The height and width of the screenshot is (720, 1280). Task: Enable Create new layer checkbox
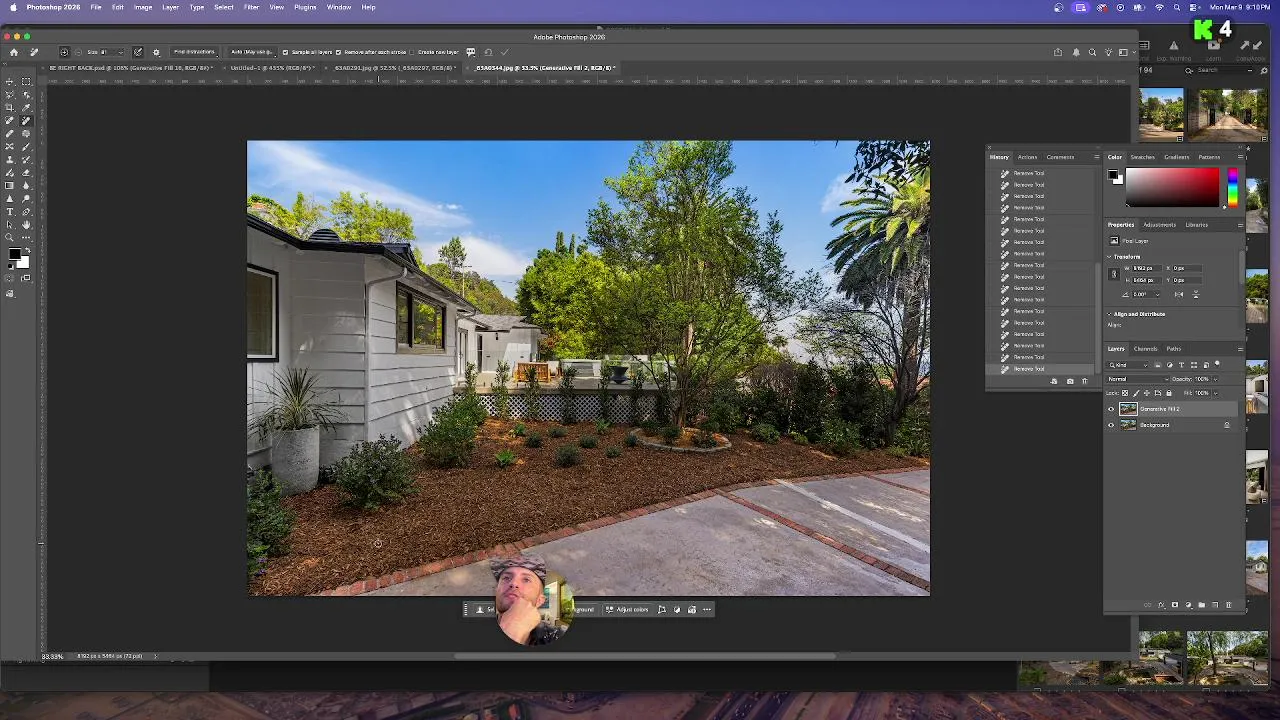412,52
